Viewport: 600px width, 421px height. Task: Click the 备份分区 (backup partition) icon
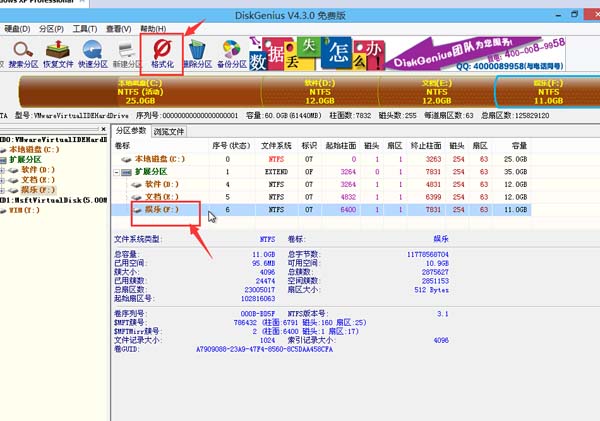pos(232,54)
